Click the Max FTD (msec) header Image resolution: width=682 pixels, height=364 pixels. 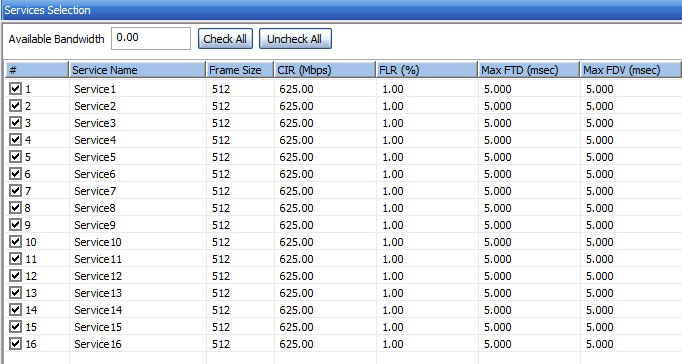528,70
